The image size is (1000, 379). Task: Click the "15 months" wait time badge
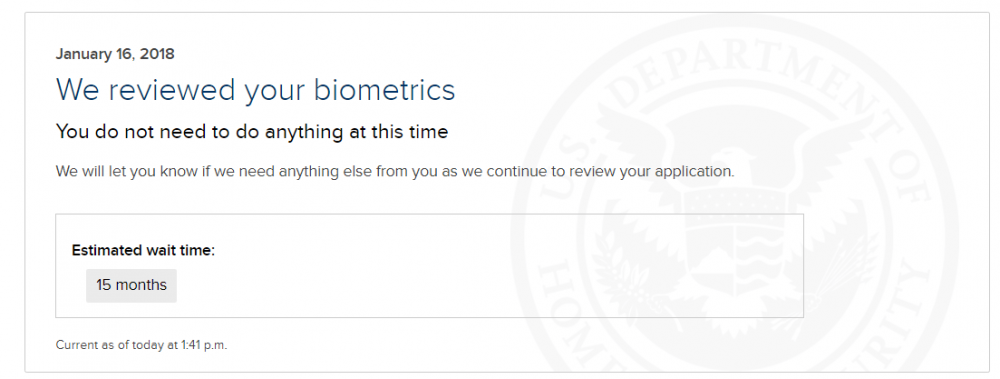131,285
